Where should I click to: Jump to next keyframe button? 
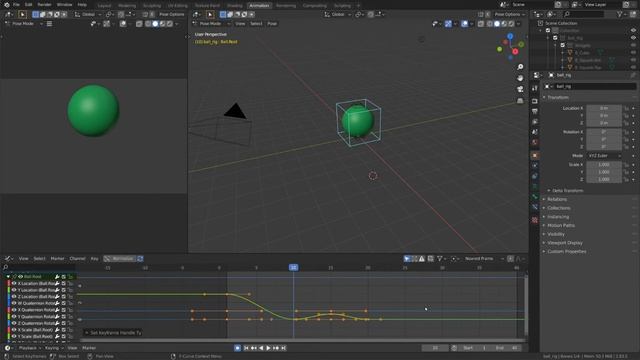[x=276, y=348]
